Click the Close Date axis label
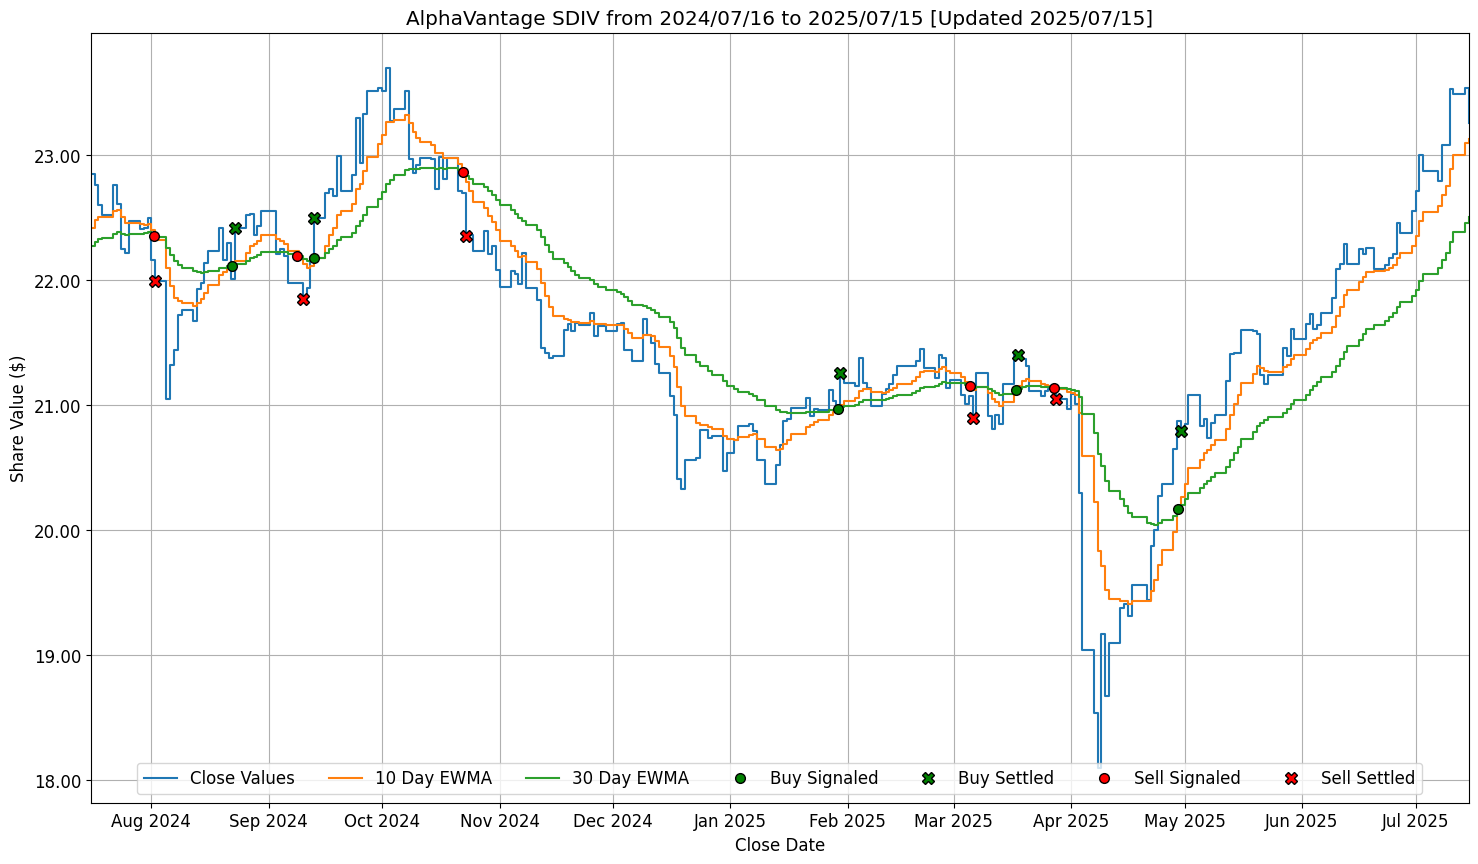This screenshot has width=1478, height=864. coord(780,845)
